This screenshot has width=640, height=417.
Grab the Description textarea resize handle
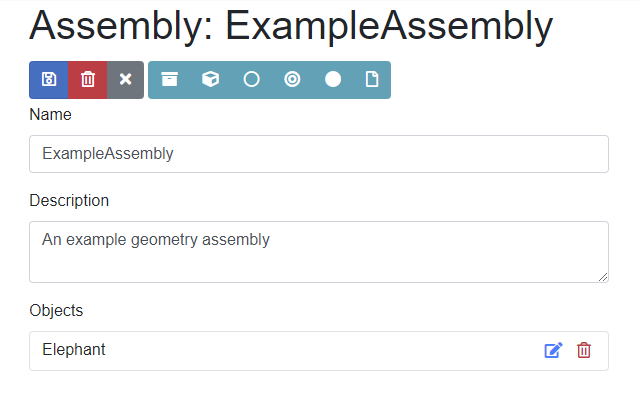[603, 277]
